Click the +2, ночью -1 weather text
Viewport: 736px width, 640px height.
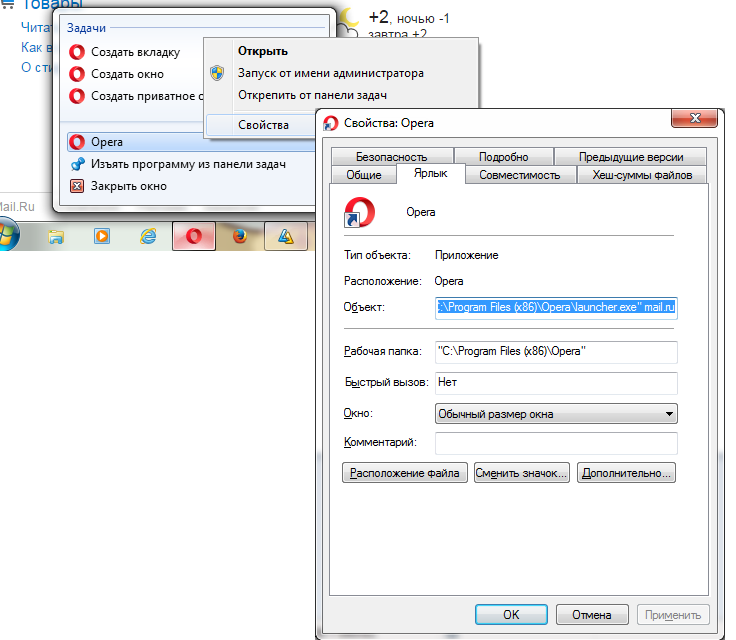tap(409, 18)
